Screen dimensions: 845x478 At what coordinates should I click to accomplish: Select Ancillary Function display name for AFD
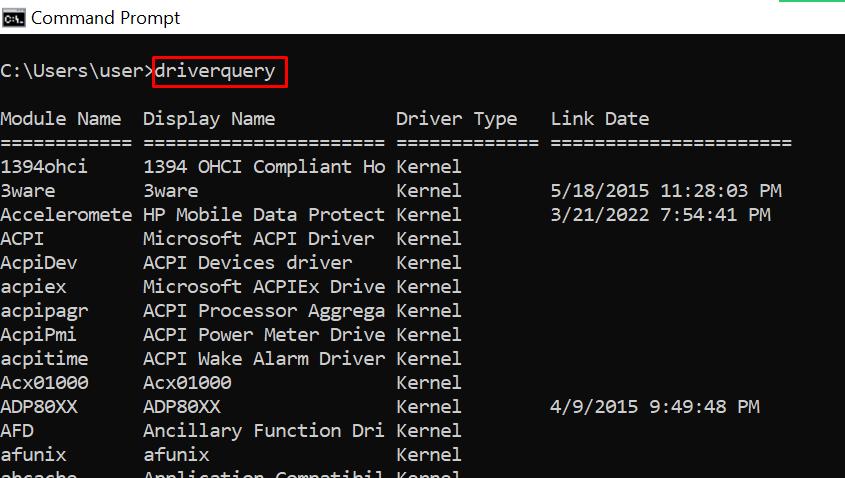tap(264, 431)
